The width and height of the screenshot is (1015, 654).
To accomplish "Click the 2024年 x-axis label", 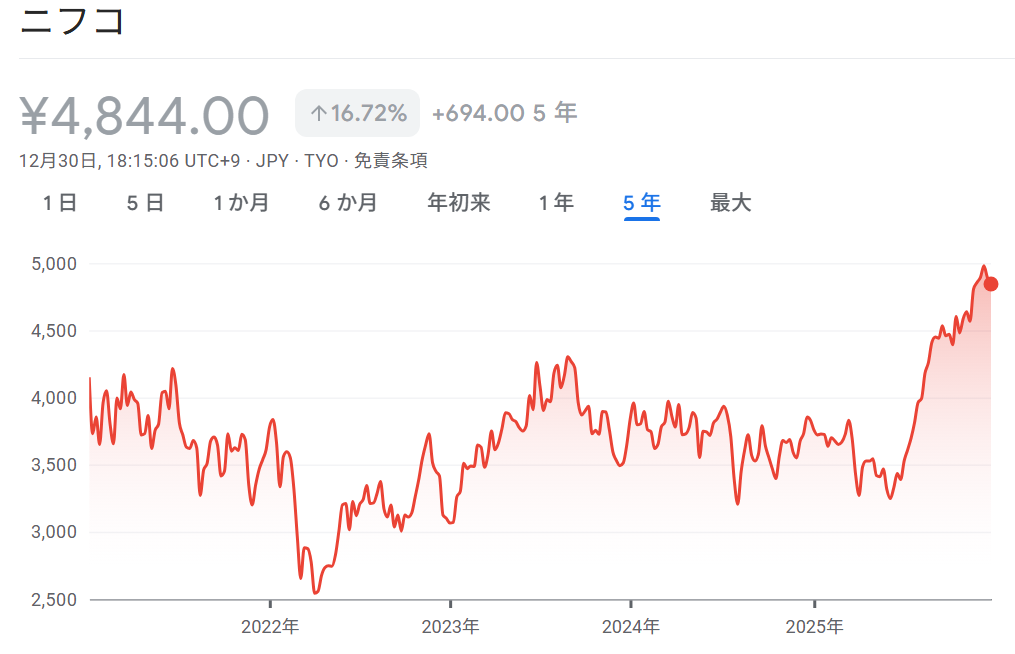I will click(630, 627).
